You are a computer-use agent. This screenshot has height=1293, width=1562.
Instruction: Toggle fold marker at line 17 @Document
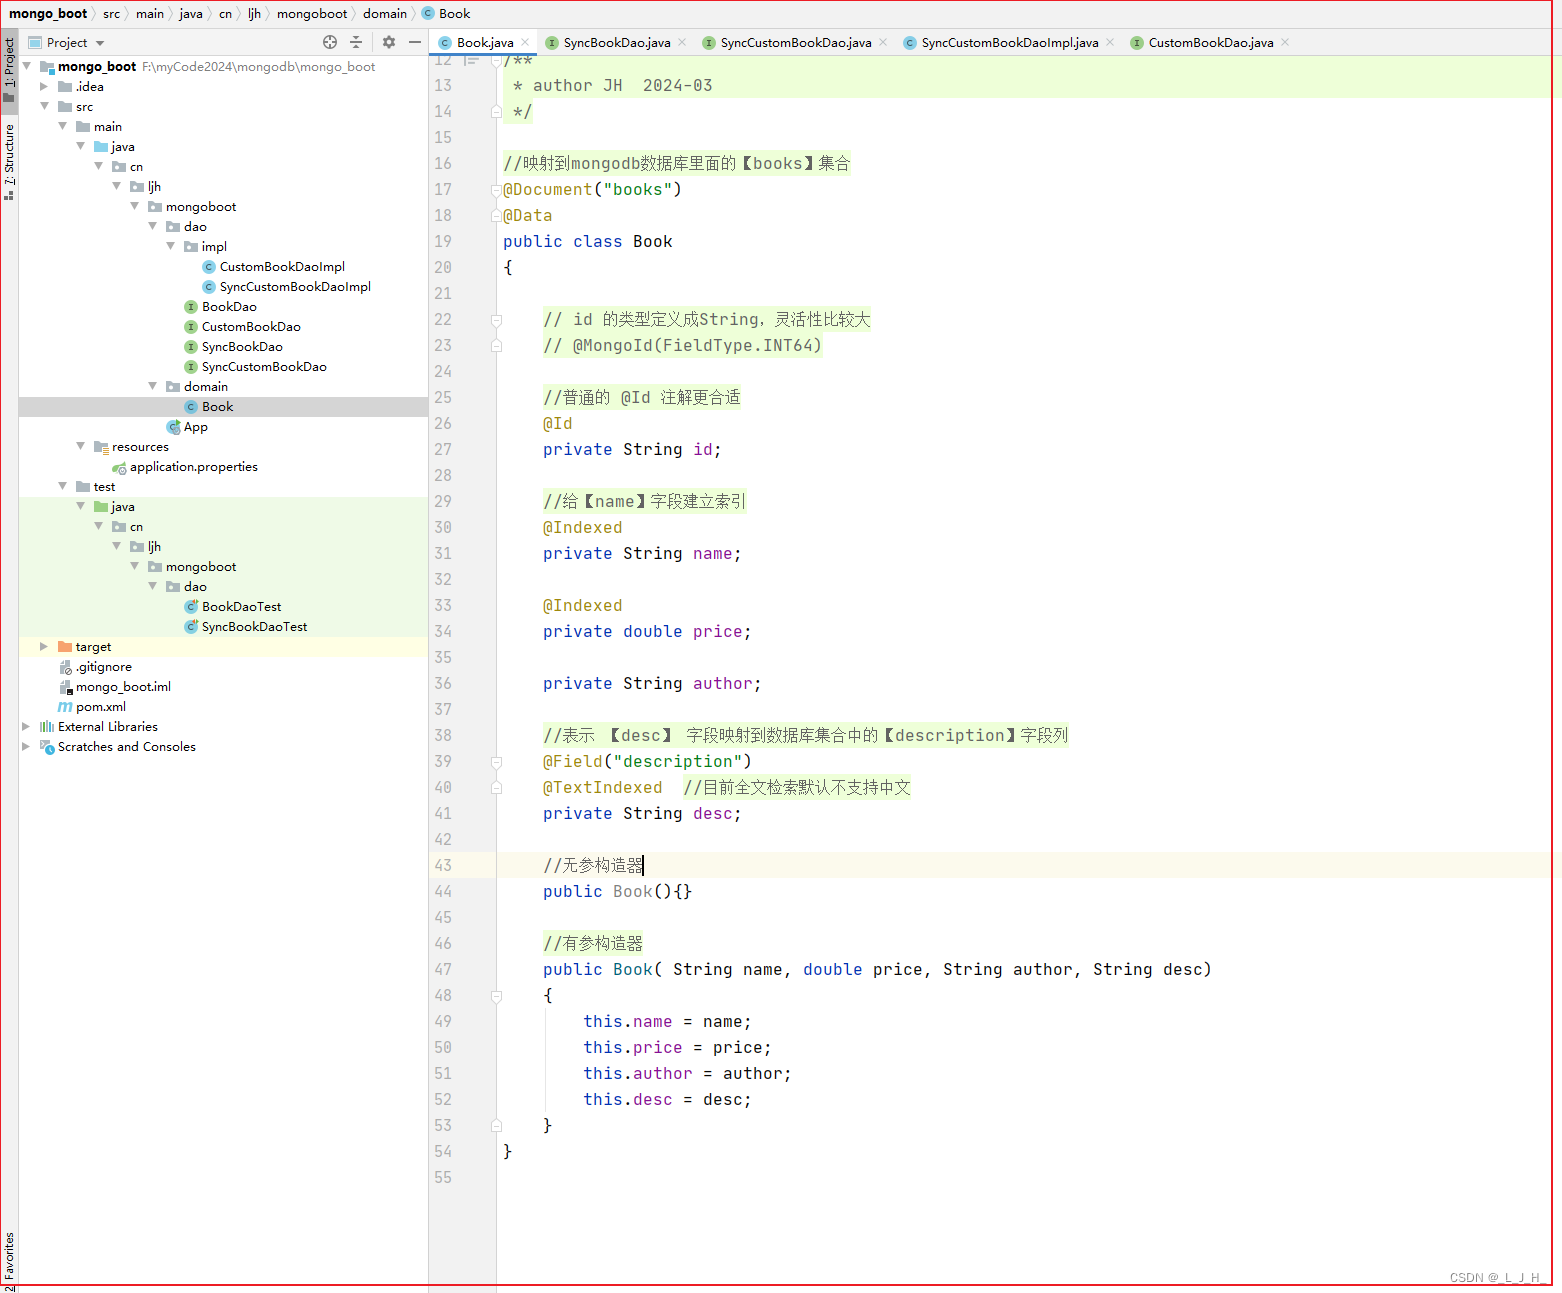pos(496,190)
